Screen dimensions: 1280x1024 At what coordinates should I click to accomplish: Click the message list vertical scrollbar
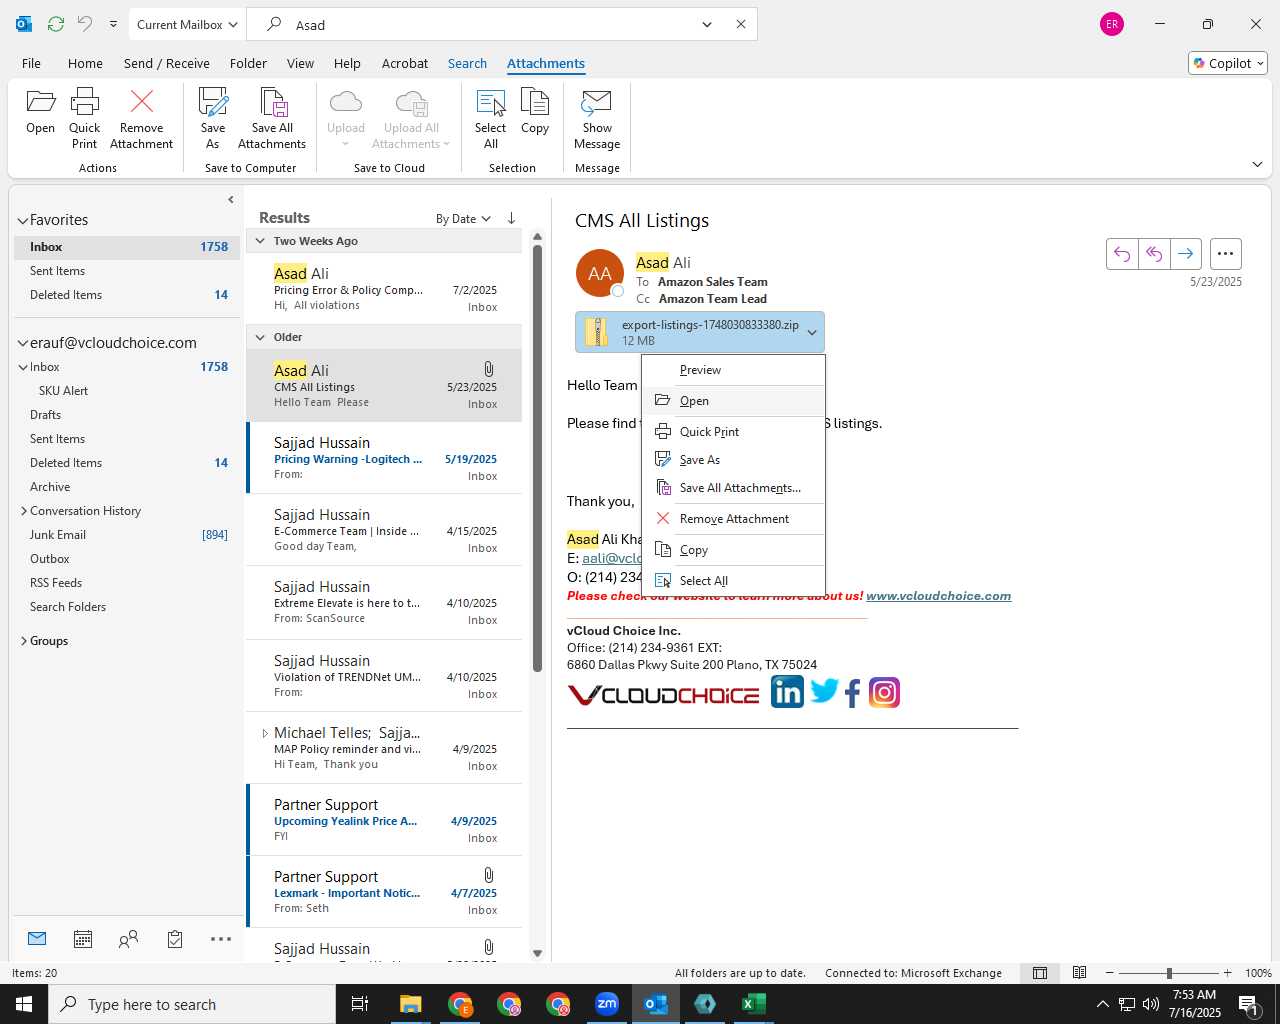(x=537, y=458)
